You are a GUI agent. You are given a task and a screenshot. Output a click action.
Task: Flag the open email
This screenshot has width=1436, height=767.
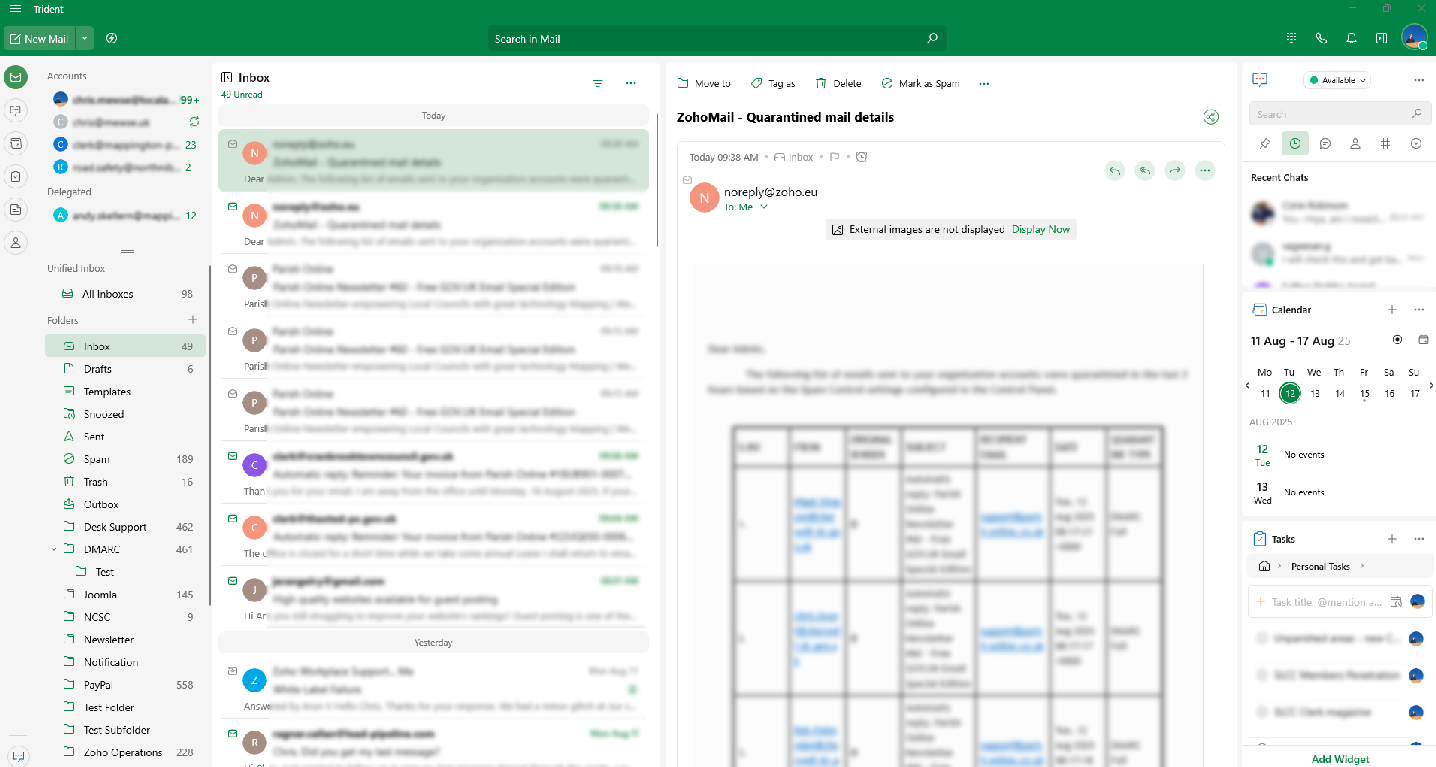834,157
